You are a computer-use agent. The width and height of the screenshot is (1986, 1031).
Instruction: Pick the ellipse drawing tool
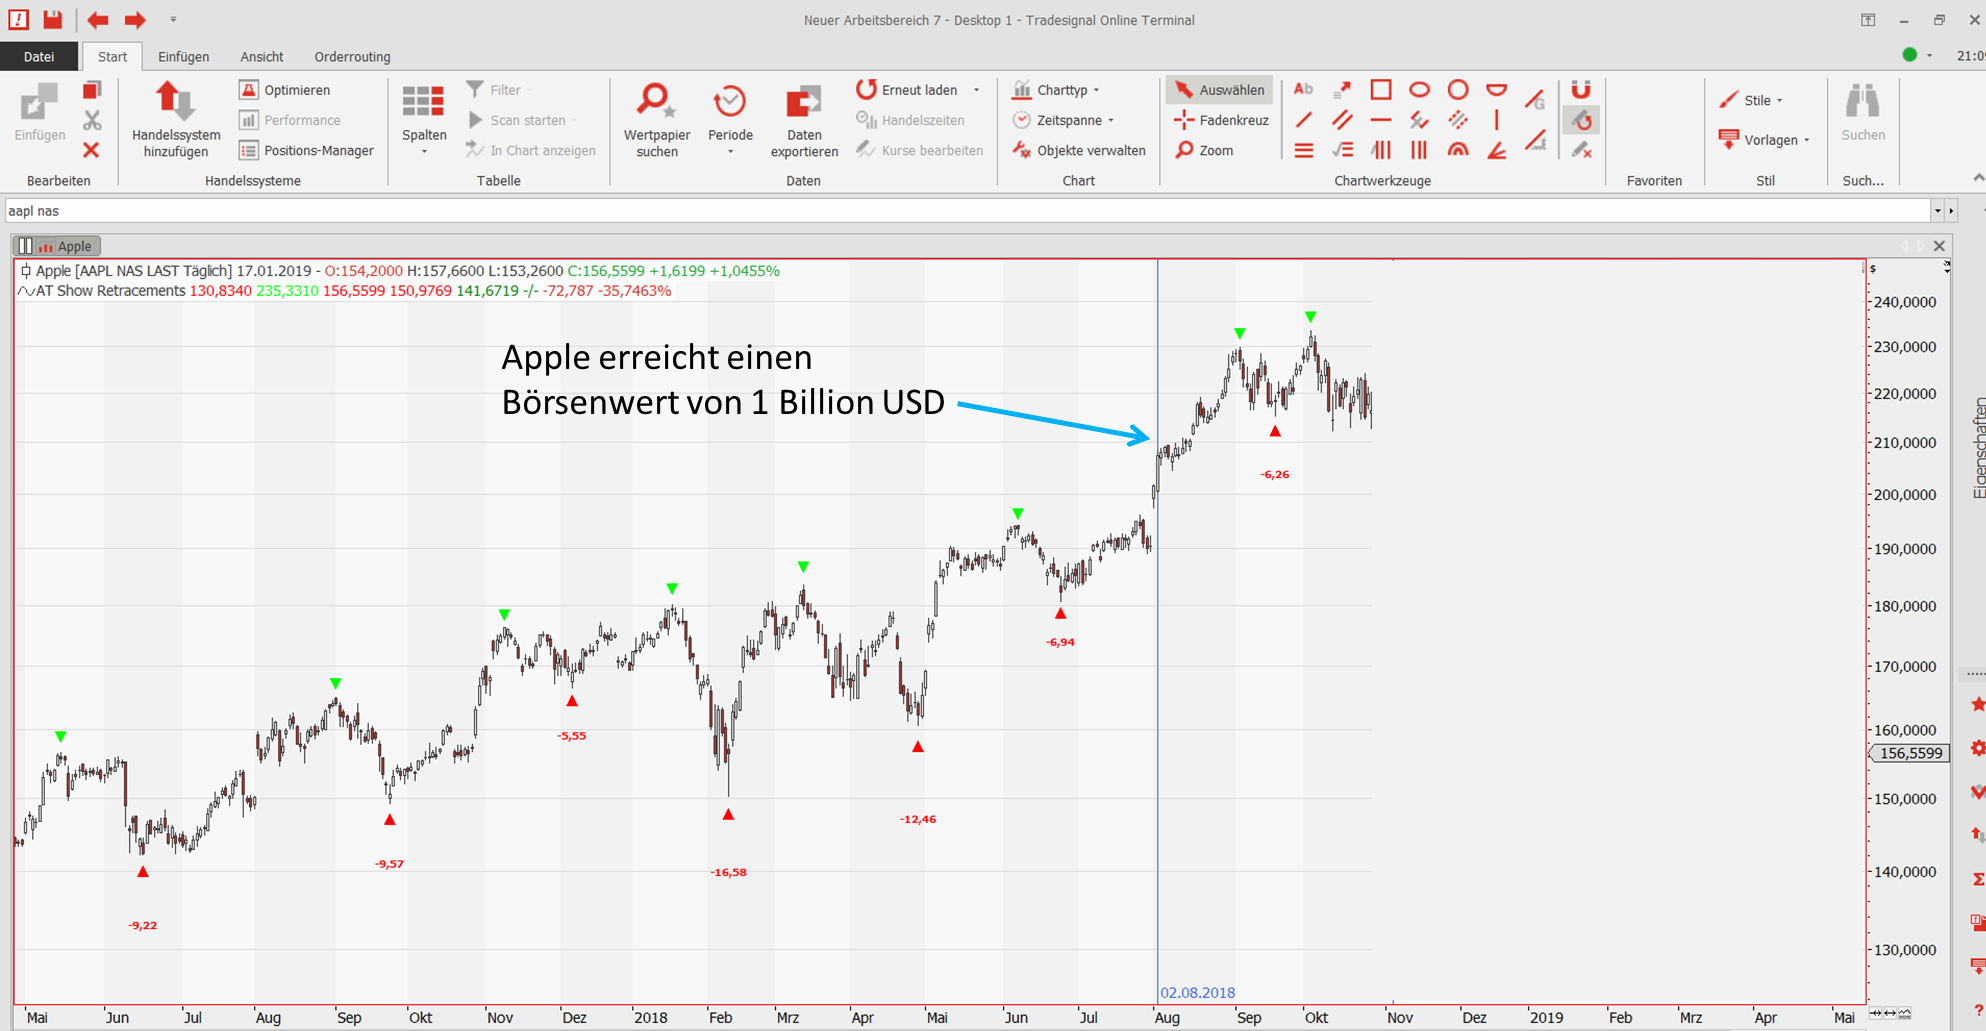point(1419,90)
